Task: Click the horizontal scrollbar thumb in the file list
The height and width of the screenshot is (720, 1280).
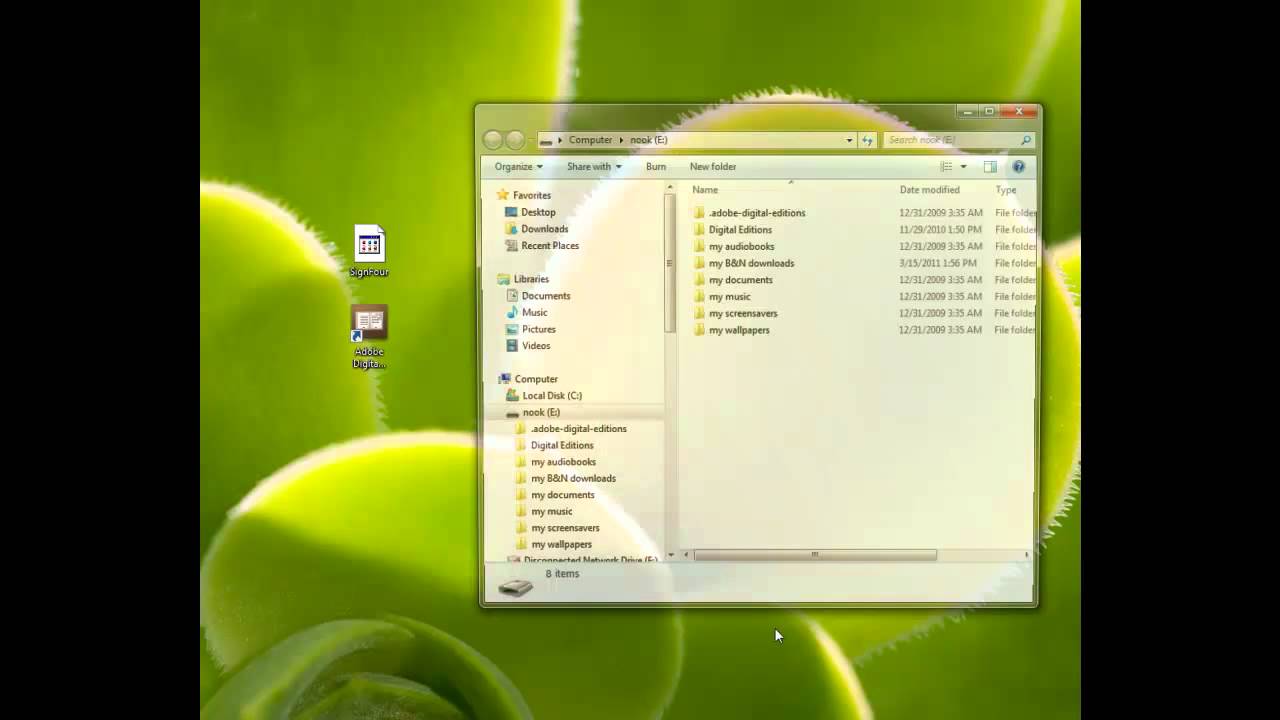Action: pyautogui.click(x=815, y=555)
